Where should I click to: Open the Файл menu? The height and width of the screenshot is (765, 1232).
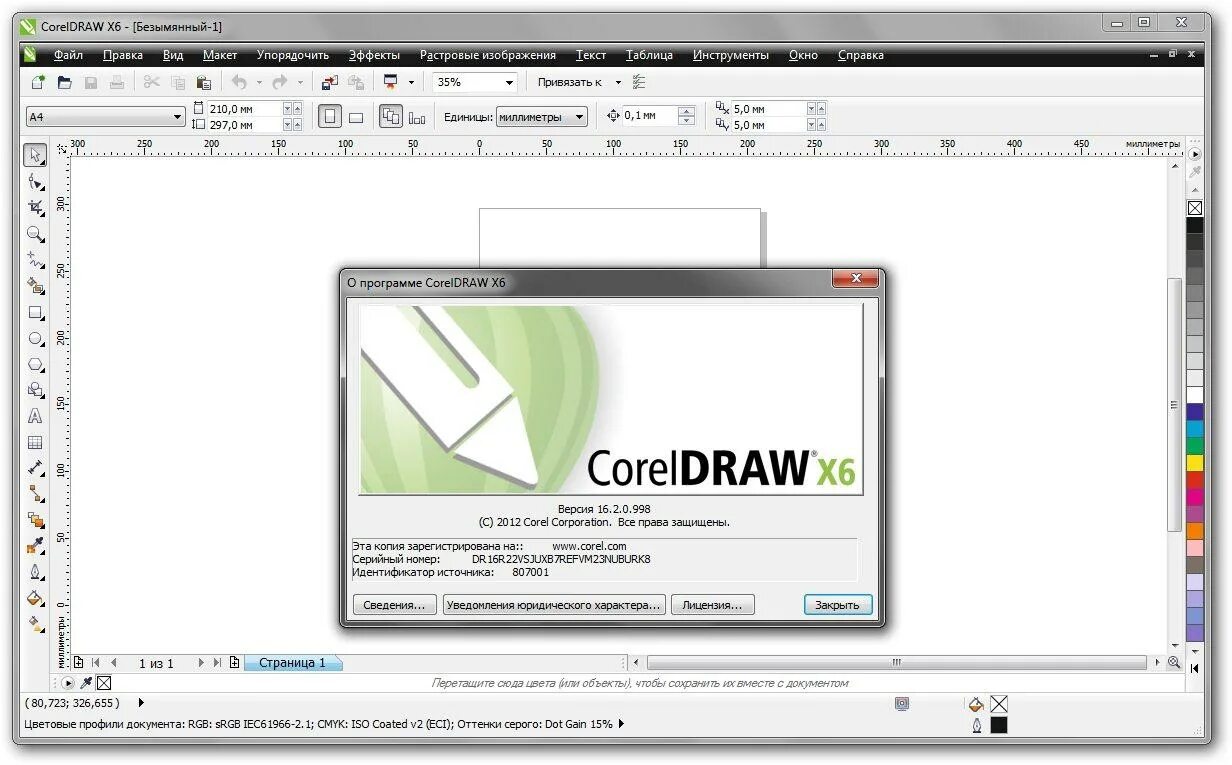pos(68,55)
